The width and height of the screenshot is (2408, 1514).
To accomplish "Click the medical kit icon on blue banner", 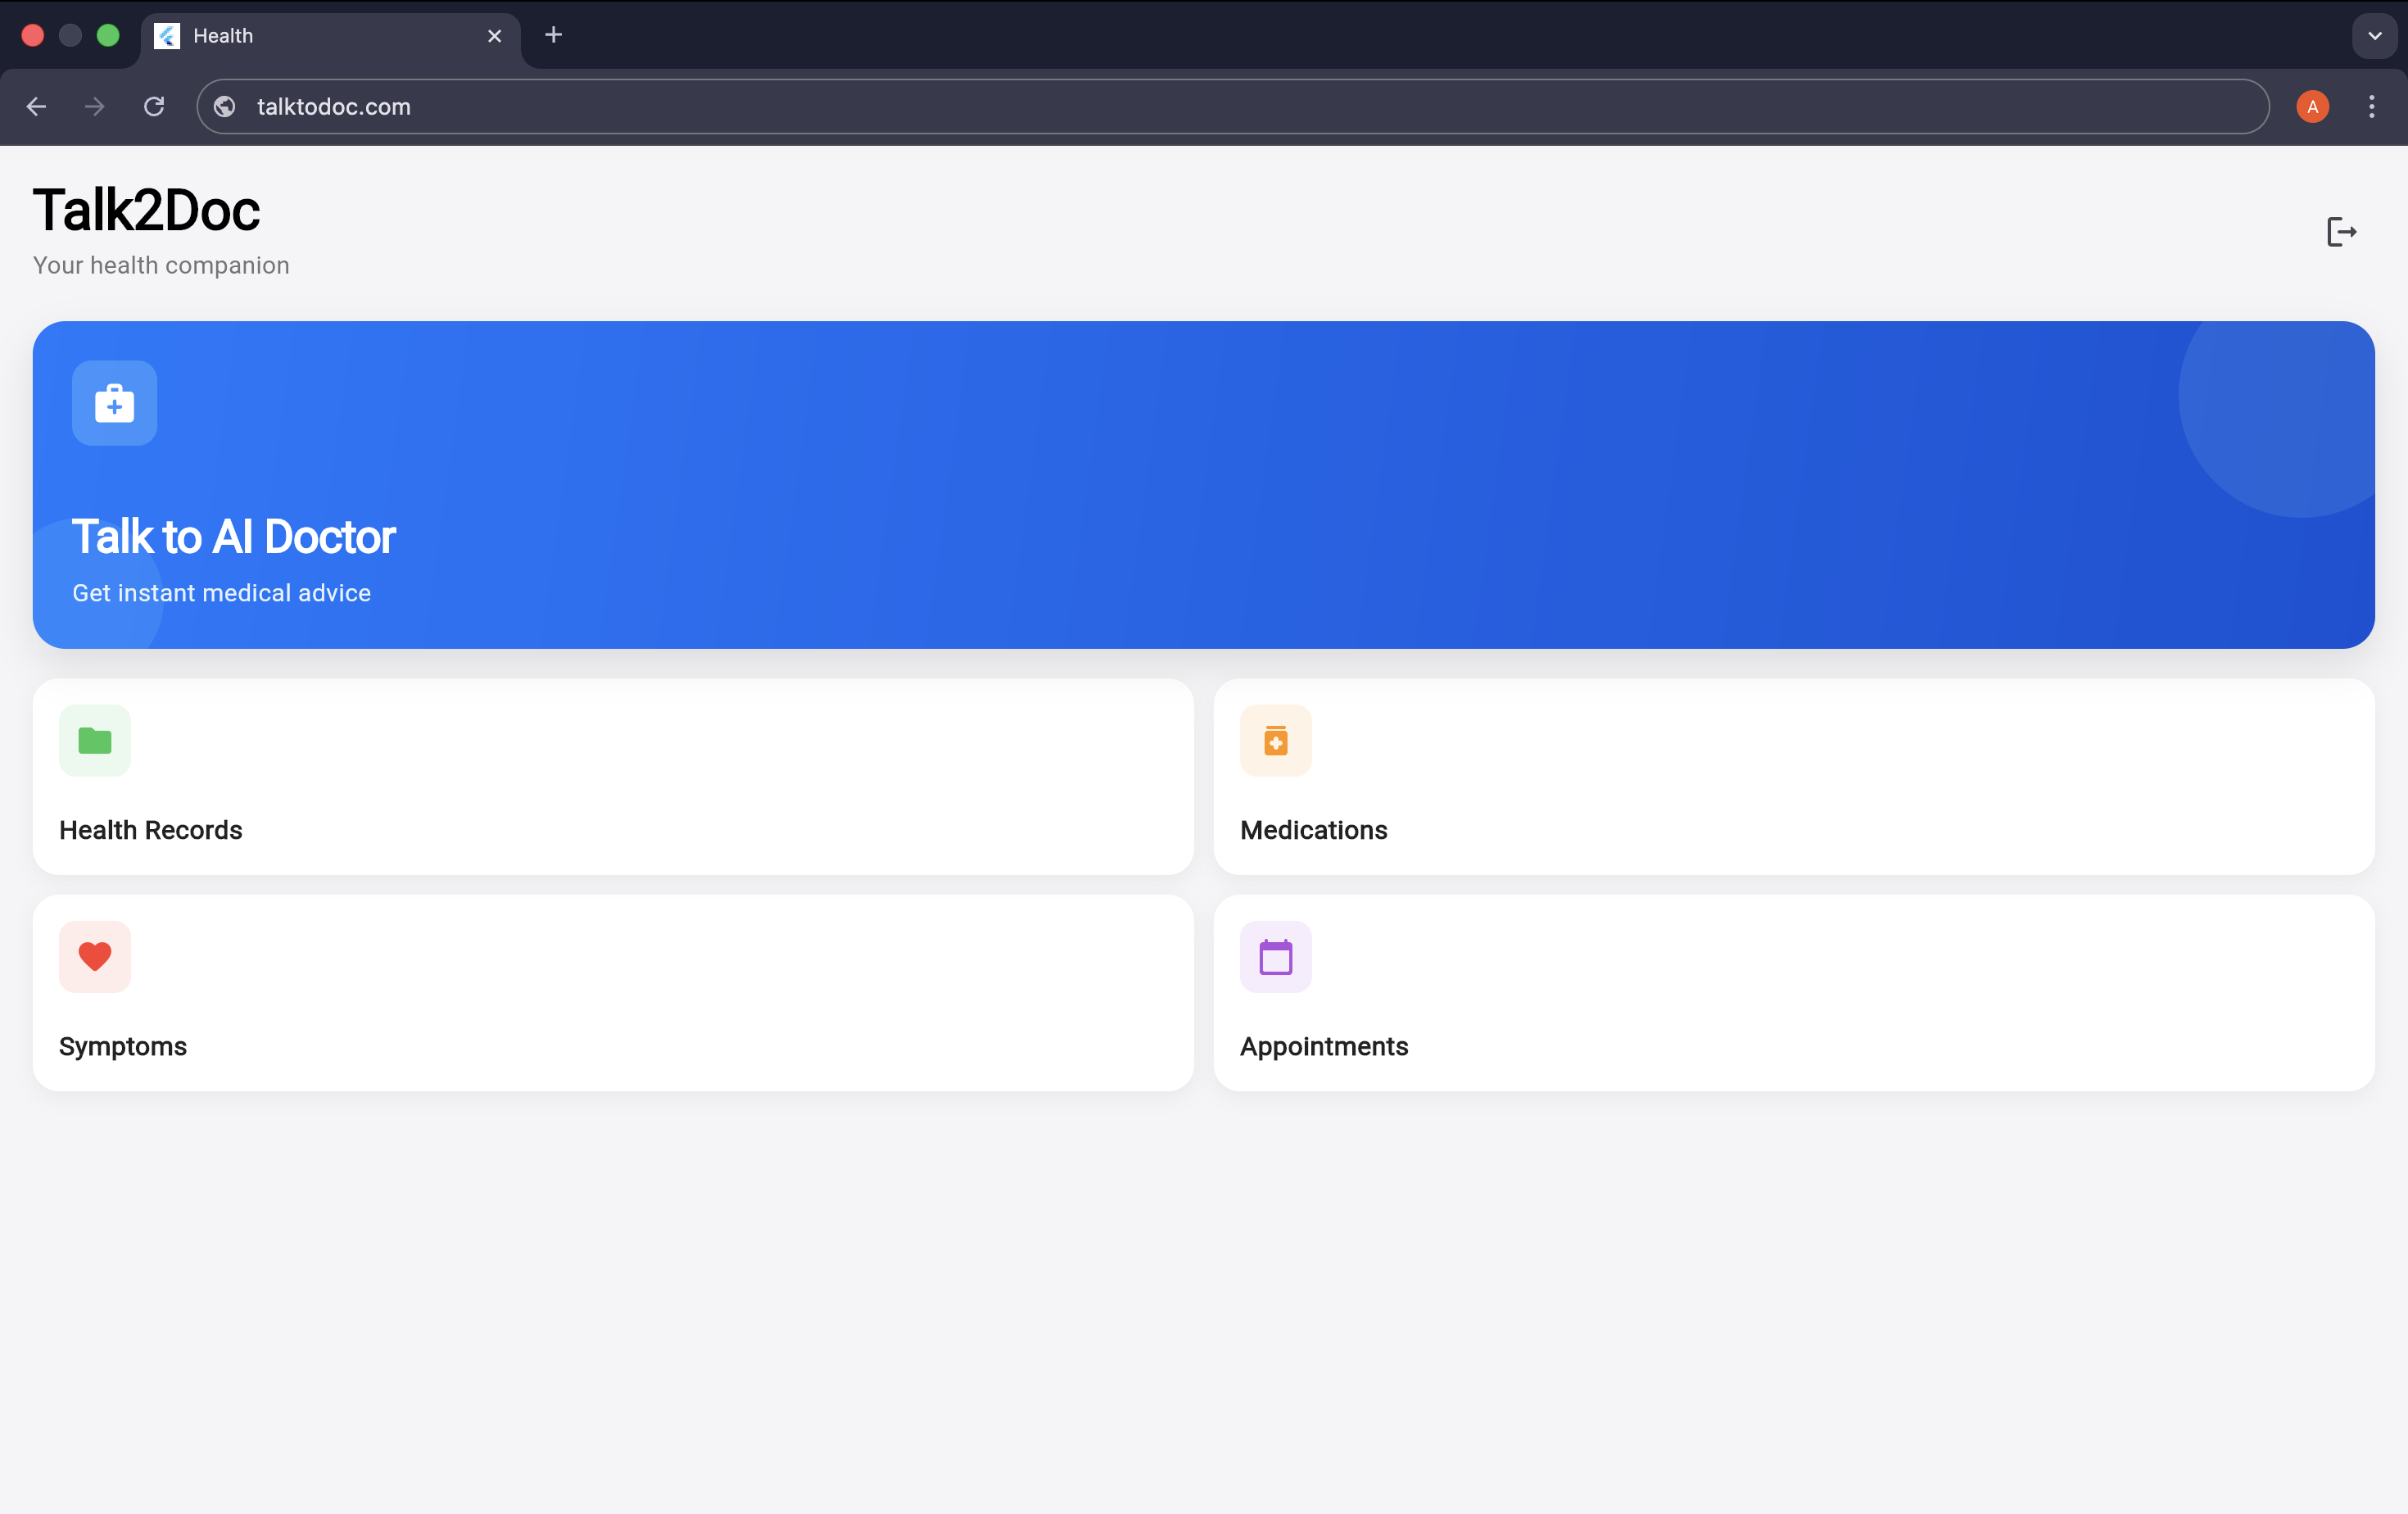I will pos(114,403).
